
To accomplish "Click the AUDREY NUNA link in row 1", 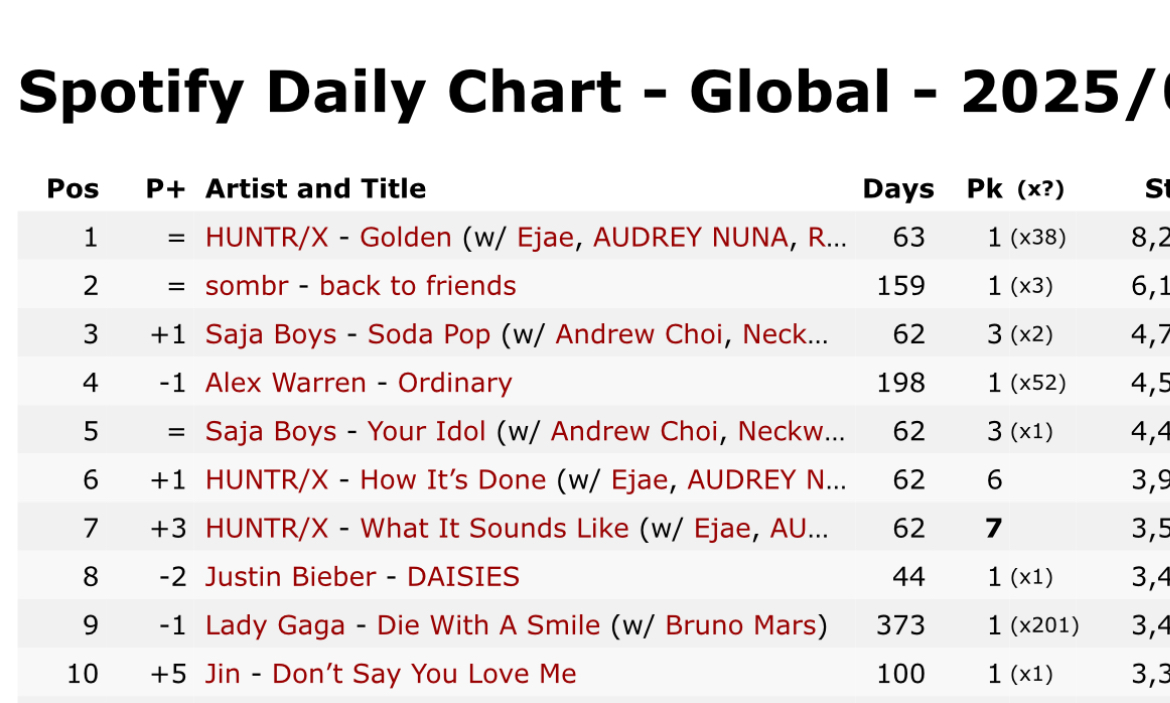I will [690, 238].
